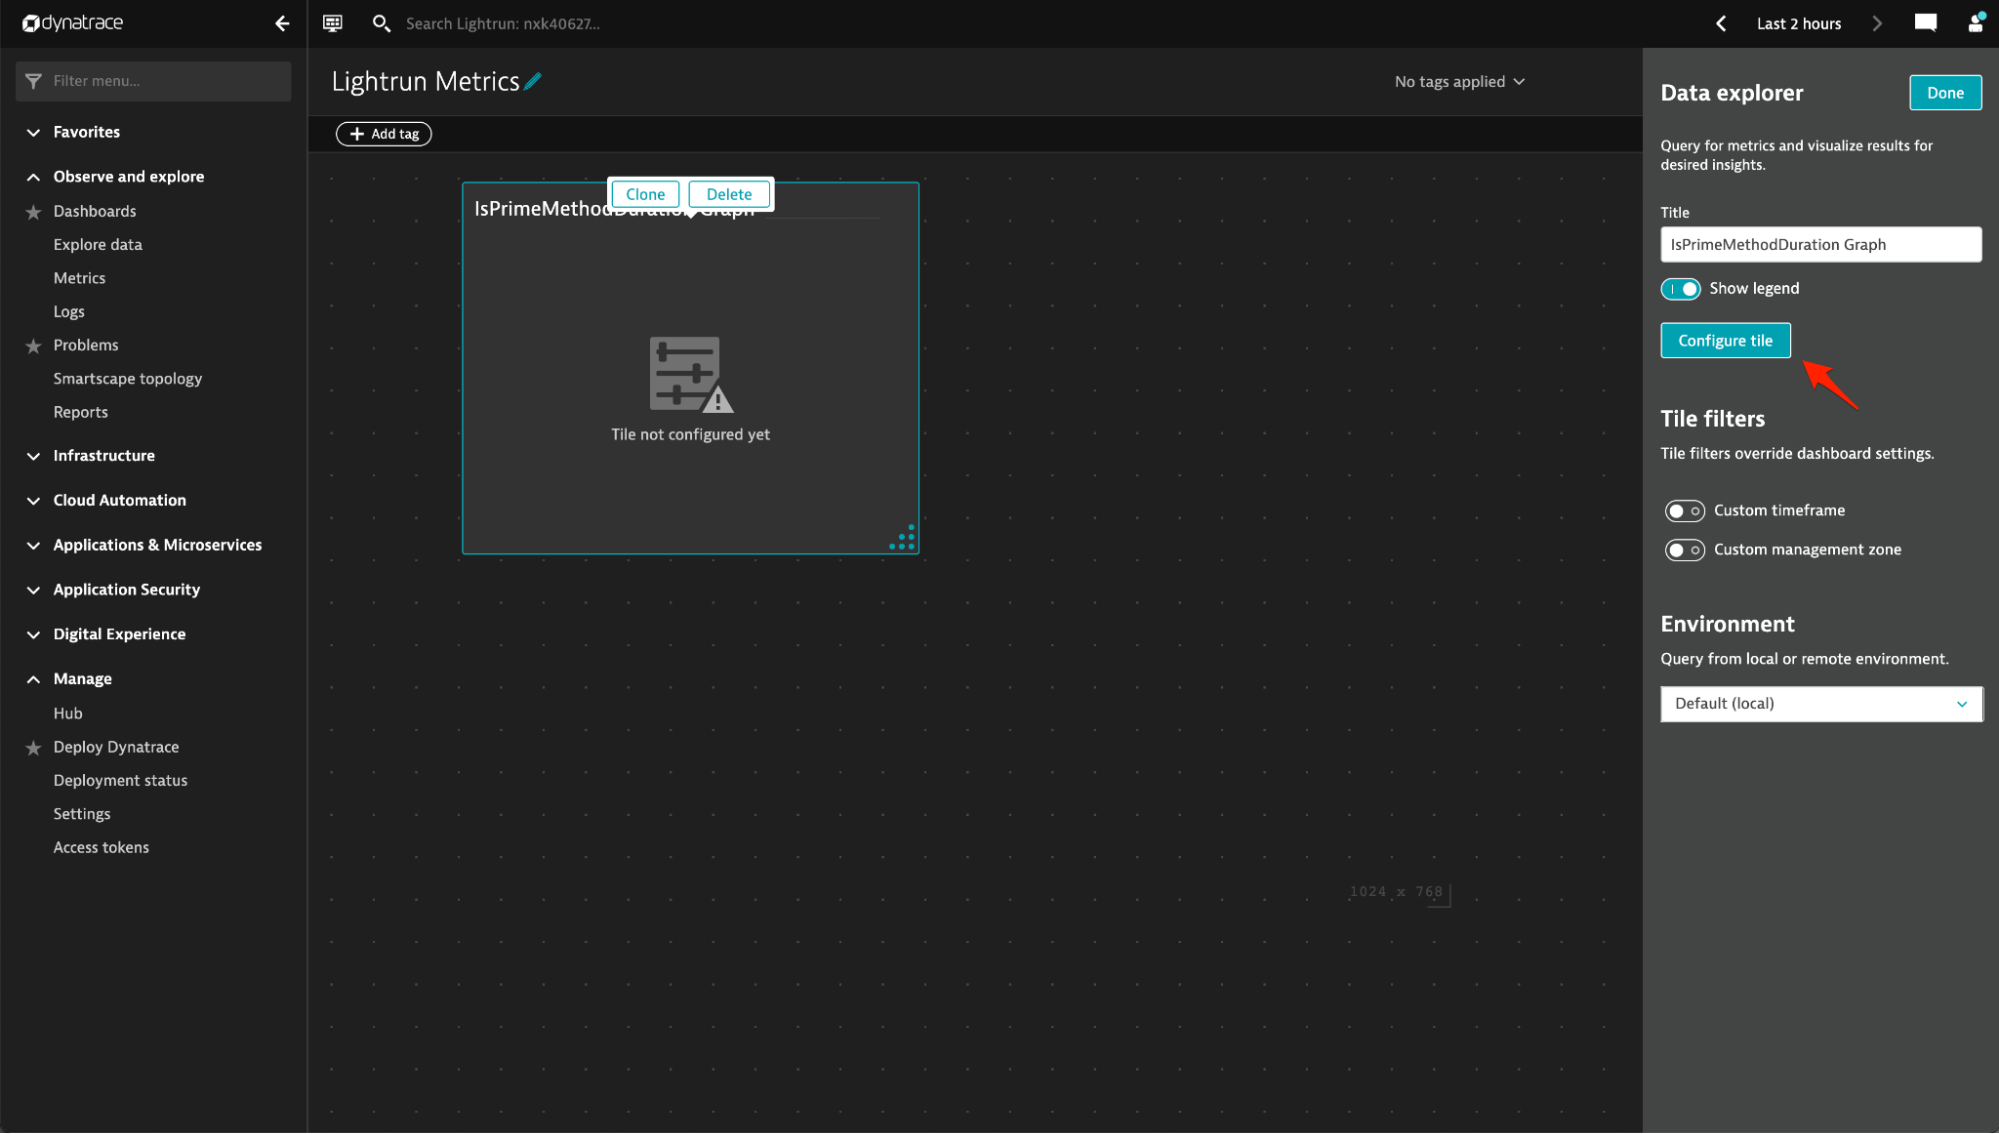Open the Default (local) environment dropdown

pyautogui.click(x=1820, y=704)
